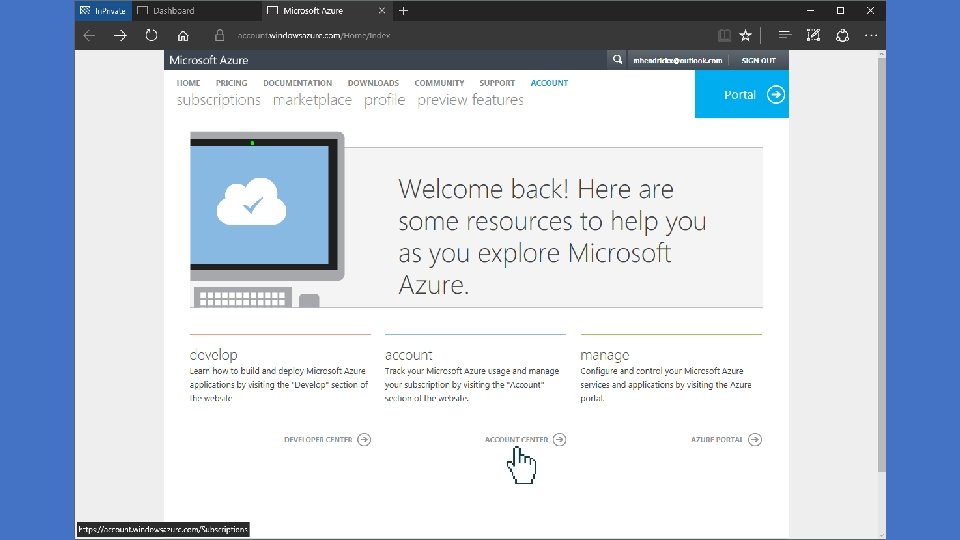
Task: Click the padlock icon in address bar
Action: pyautogui.click(x=219, y=36)
